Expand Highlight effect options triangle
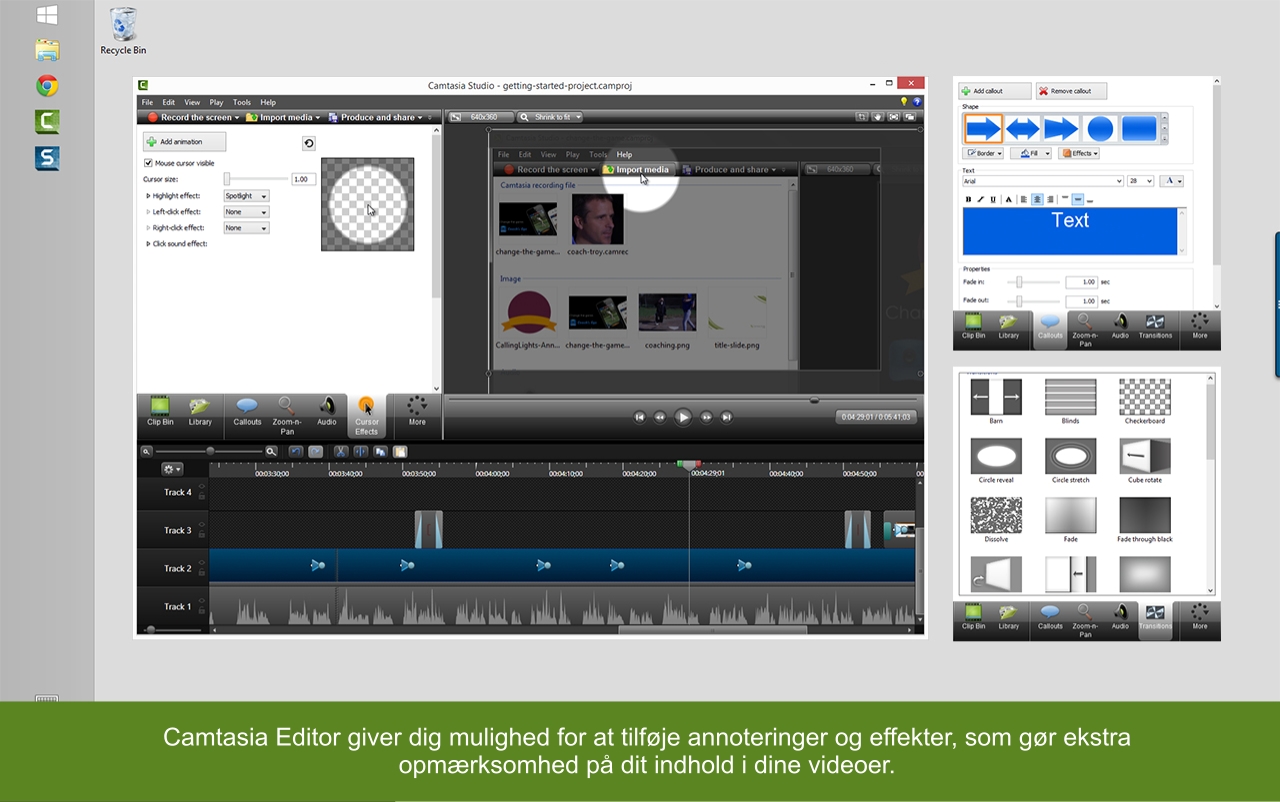Viewport: 1280px width, 802px height. (x=149, y=196)
